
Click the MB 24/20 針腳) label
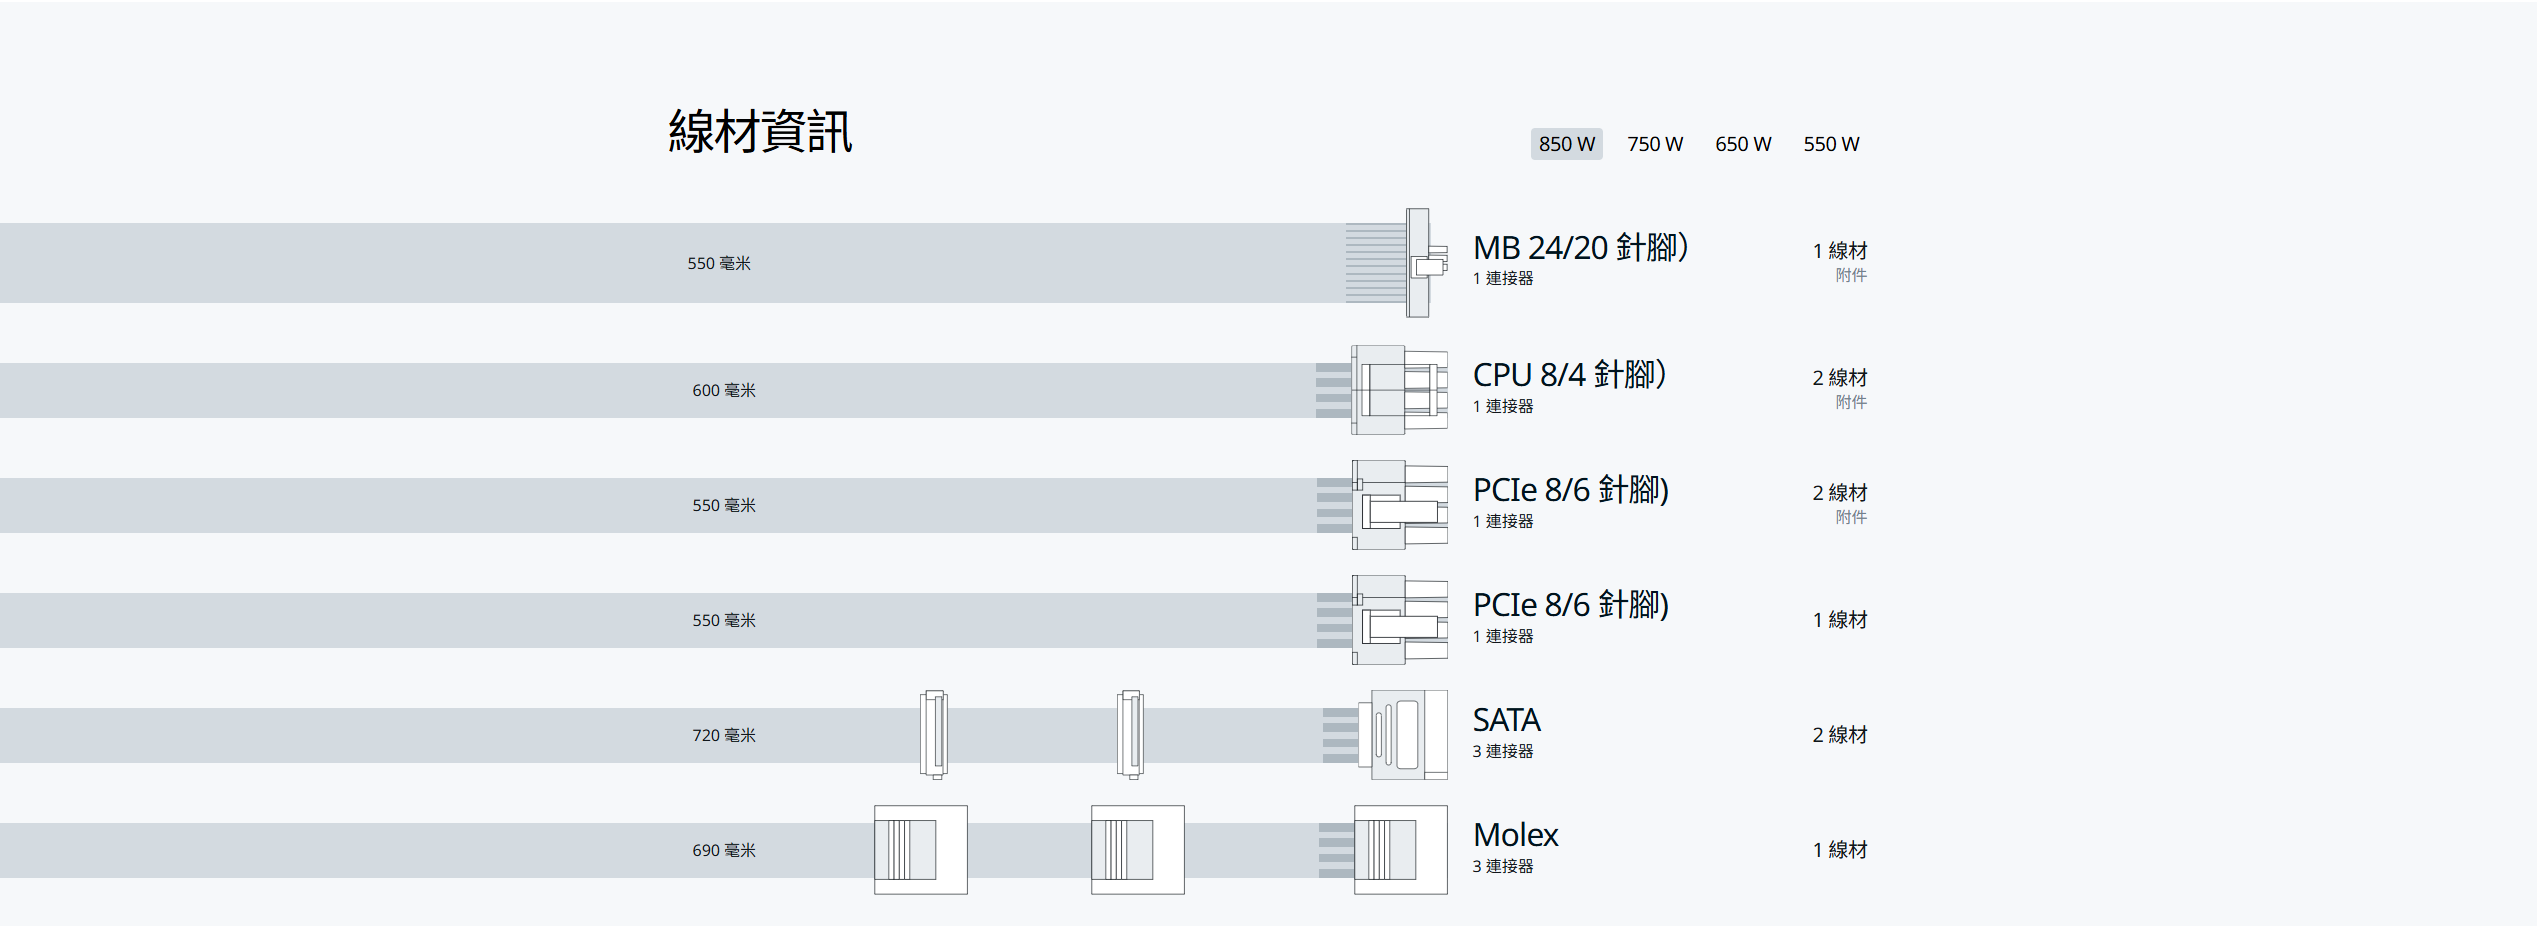point(1580,247)
